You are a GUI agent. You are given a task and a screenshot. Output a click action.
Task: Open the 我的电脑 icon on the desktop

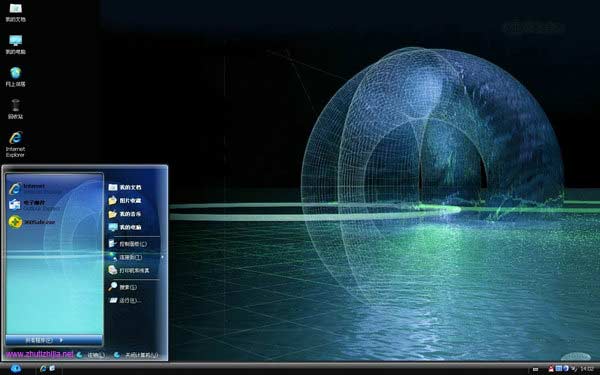(x=15, y=44)
